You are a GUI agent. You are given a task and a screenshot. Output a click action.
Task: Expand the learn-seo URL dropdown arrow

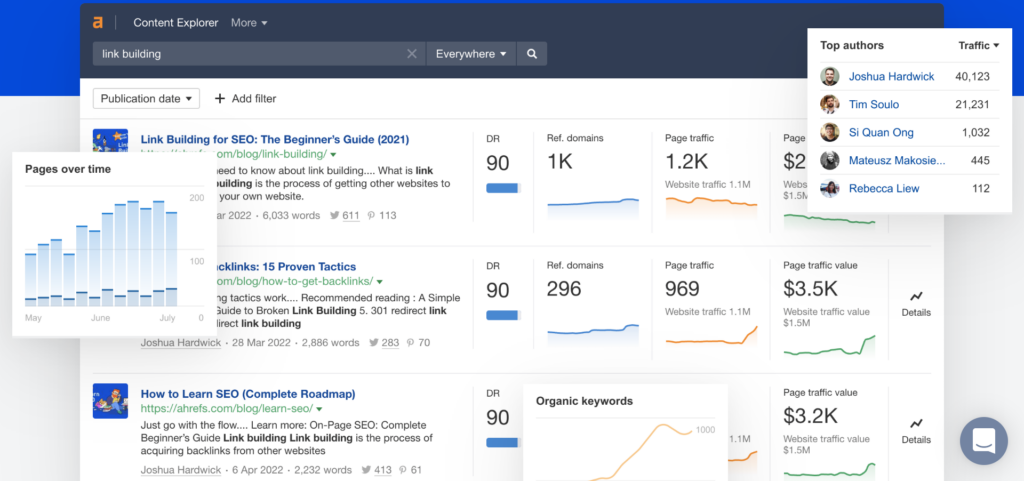coord(319,409)
